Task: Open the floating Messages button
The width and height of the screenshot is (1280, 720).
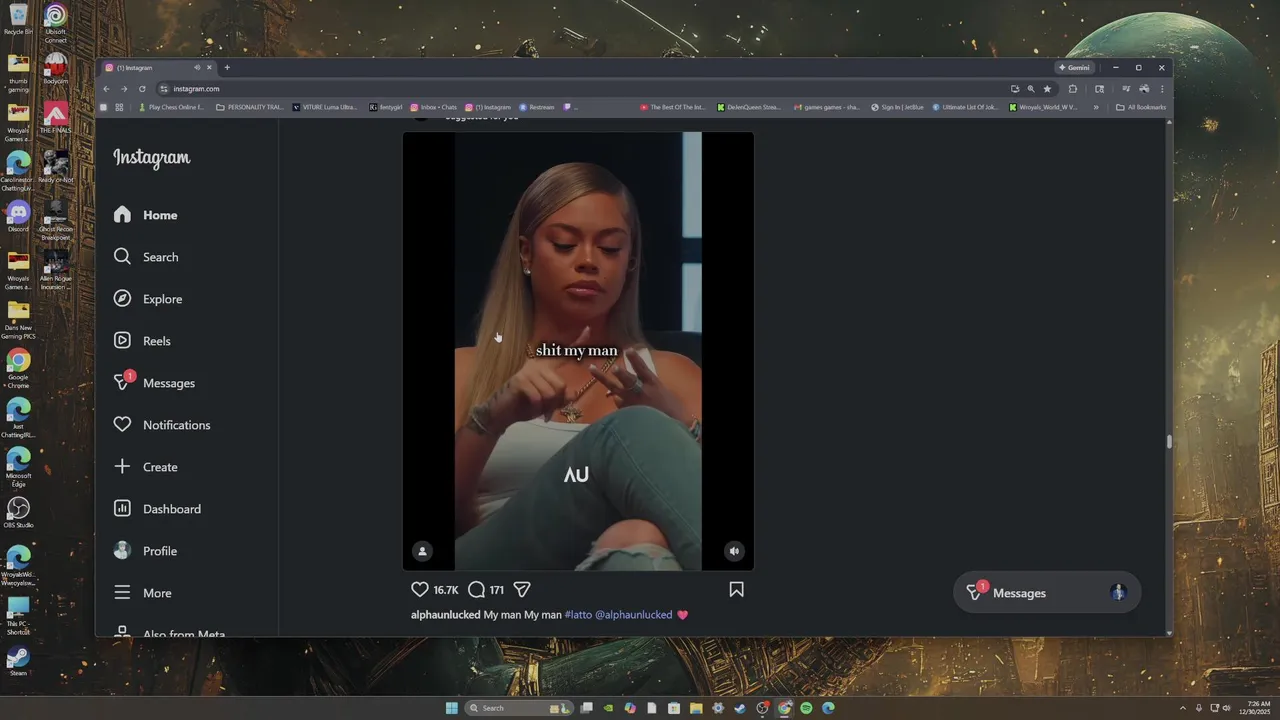Action: tap(1046, 593)
